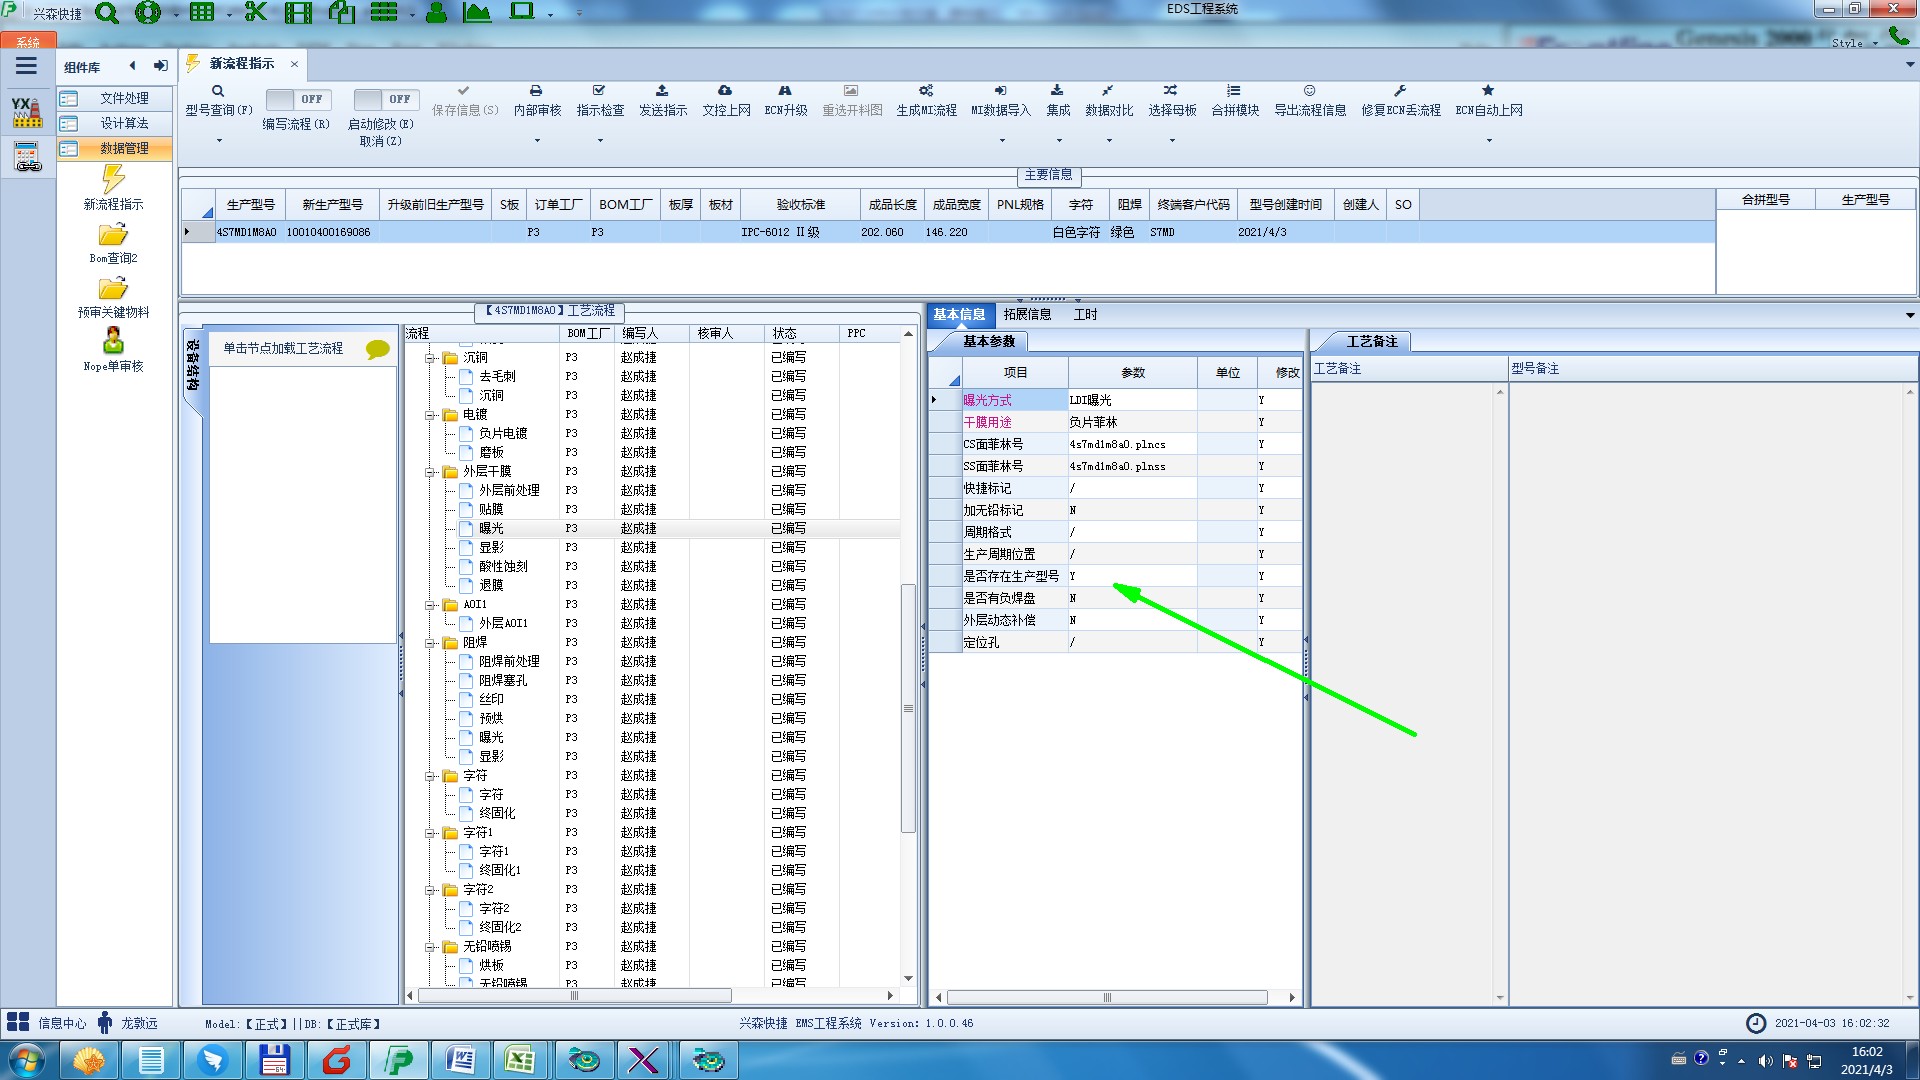The image size is (1920, 1080).
Task: Select 数据管理 in the component library
Action: pos(124,148)
